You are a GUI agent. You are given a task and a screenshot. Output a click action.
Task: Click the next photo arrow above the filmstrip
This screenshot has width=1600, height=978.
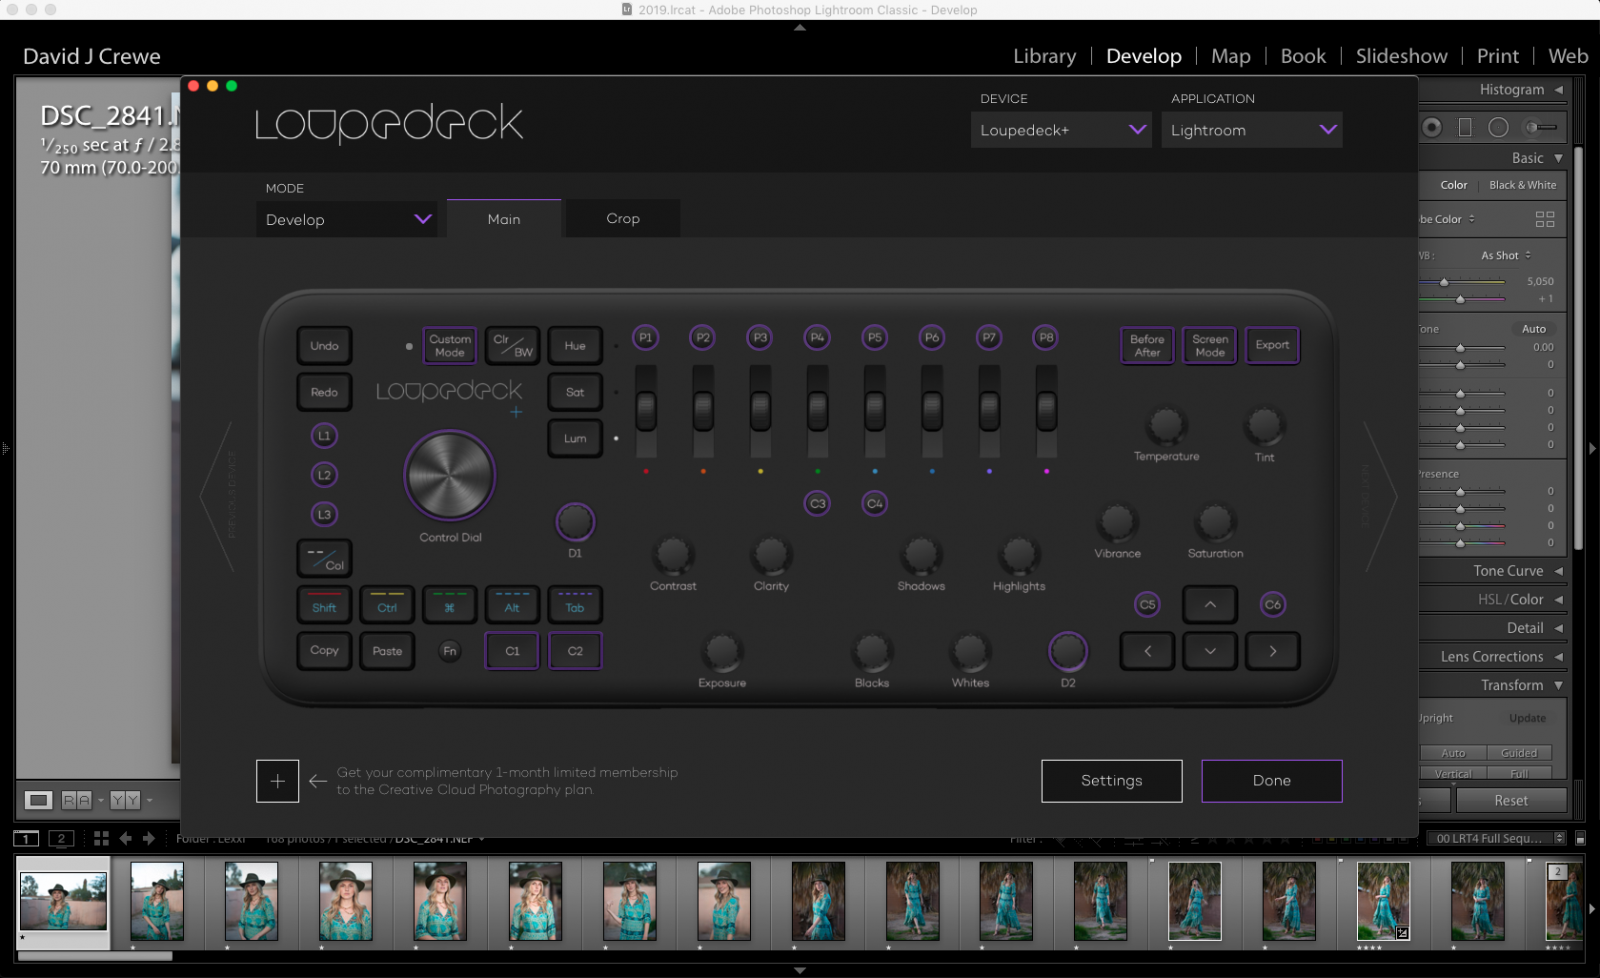pyautogui.click(x=146, y=838)
